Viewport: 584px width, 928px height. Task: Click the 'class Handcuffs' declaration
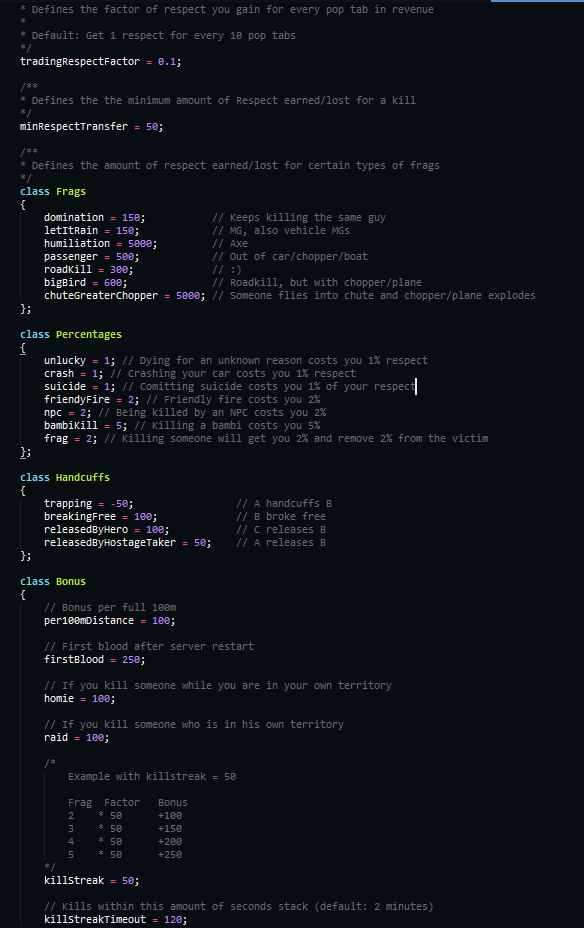tap(65, 478)
